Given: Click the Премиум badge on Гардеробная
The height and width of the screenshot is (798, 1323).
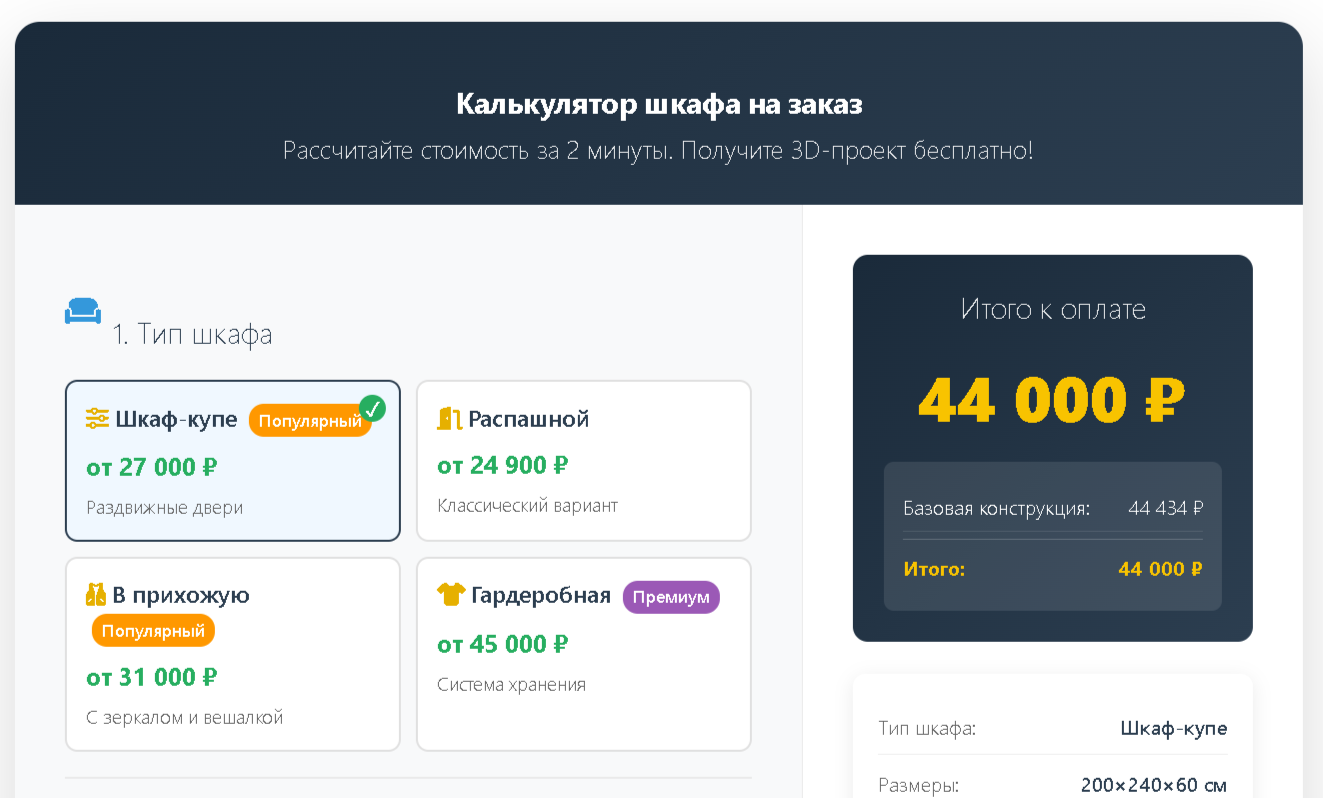Looking at the screenshot, I should coord(671,597).
